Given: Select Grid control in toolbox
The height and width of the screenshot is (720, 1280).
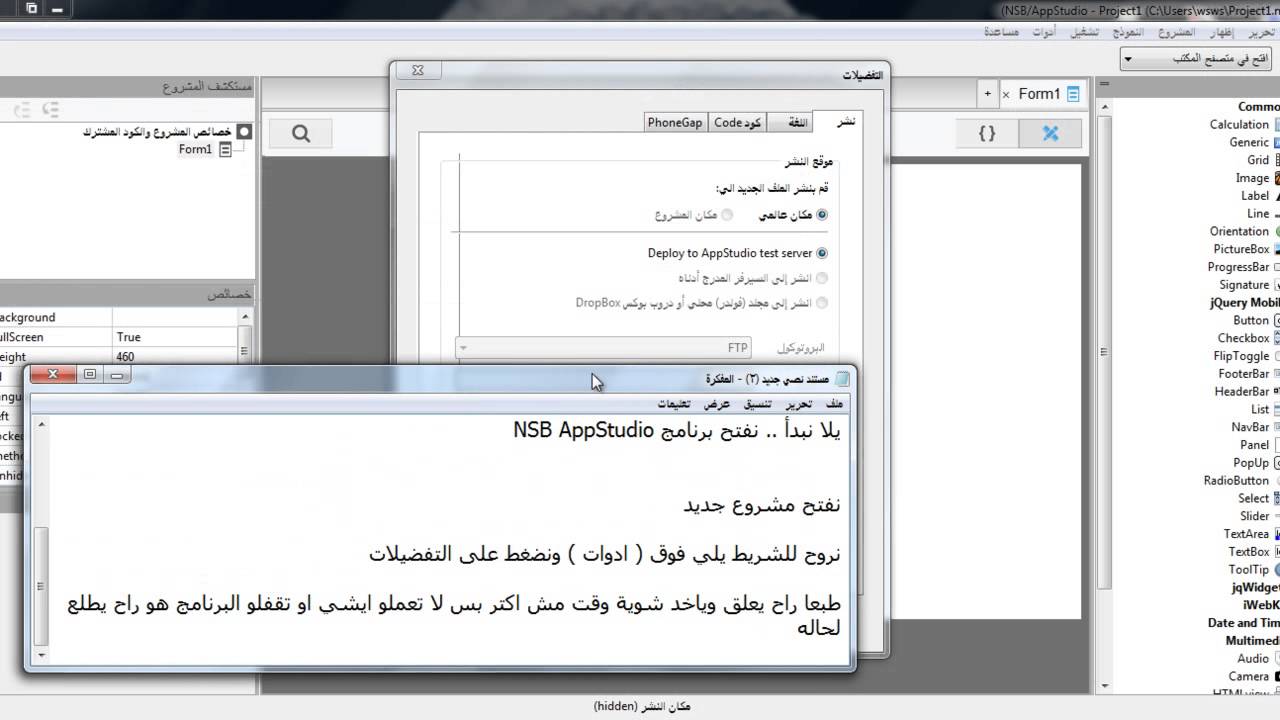Looking at the screenshot, I should pos(1258,160).
